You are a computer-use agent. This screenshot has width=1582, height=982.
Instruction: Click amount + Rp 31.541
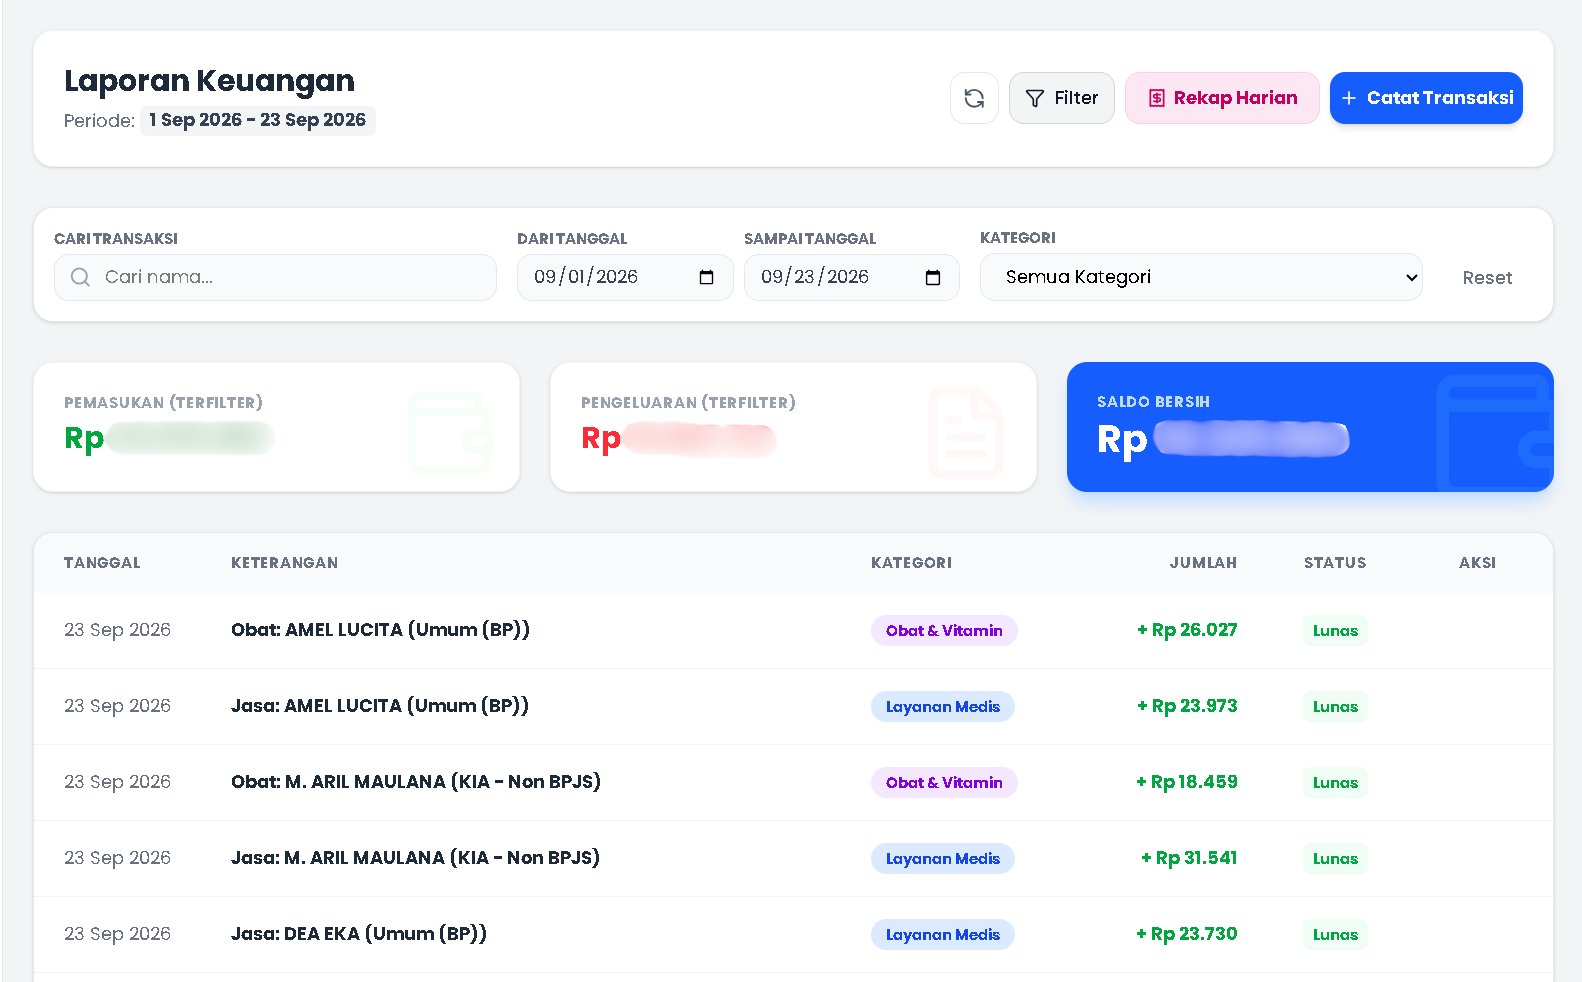pyautogui.click(x=1189, y=858)
